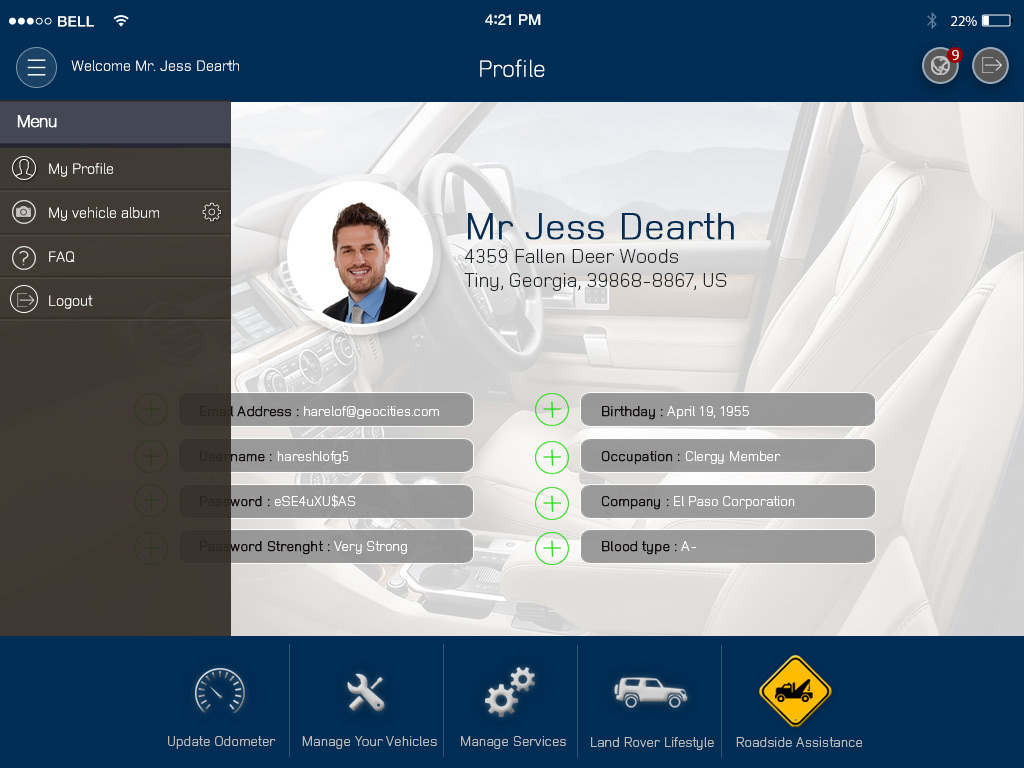
Task: Click the Occupation field Clergy Member
Action: 728,456
